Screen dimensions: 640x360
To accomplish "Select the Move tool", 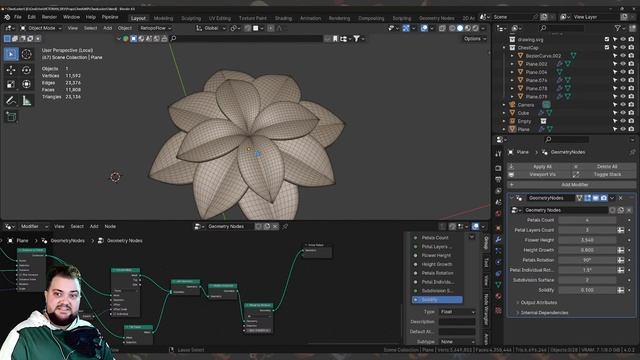I will (11, 70).
